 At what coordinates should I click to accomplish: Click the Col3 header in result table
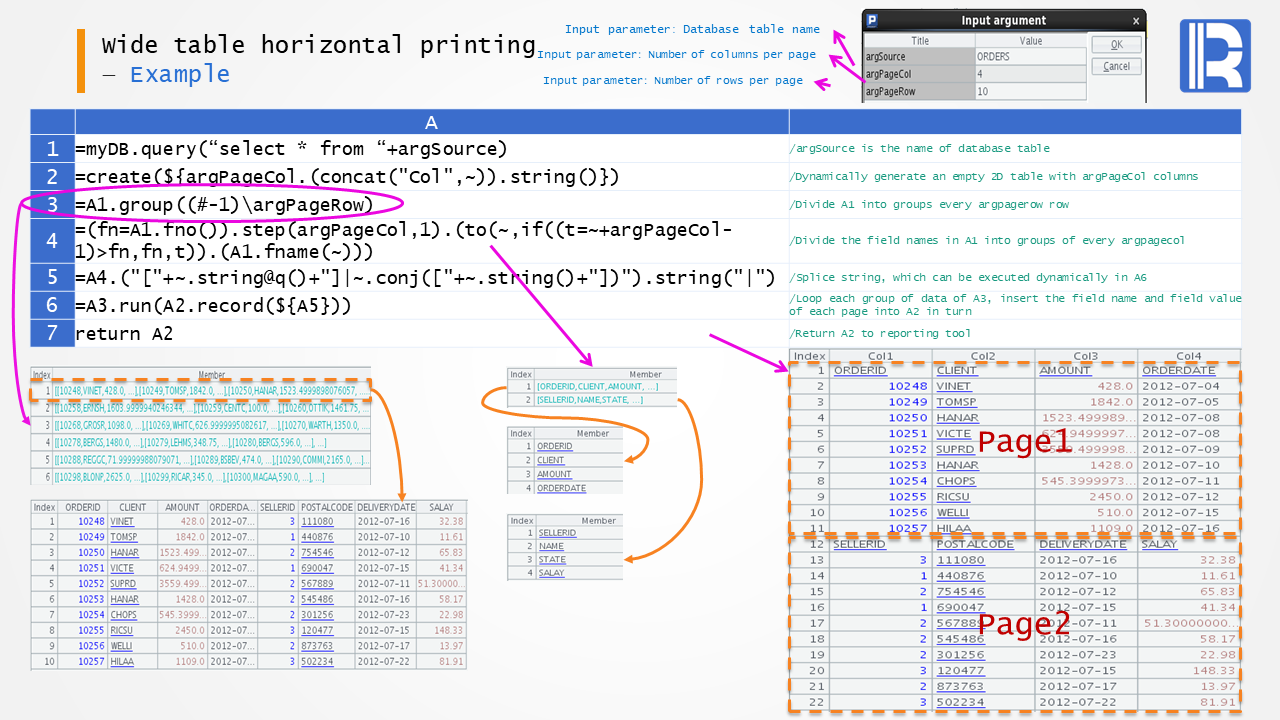click(1086, 356)
